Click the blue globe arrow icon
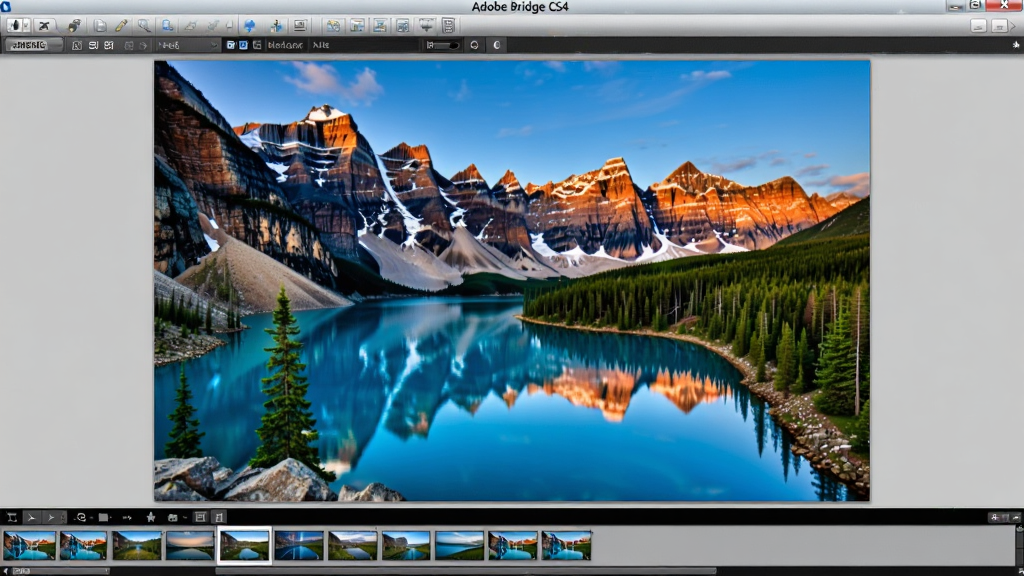 tap(249, 25)
